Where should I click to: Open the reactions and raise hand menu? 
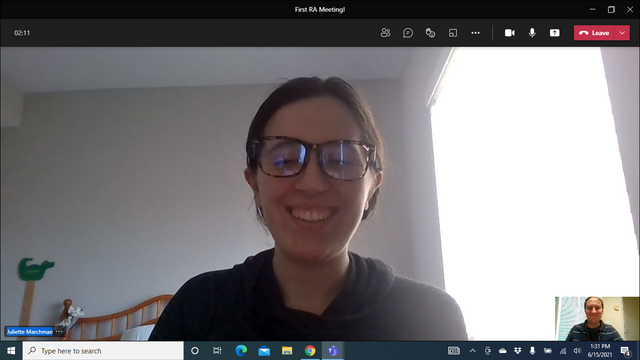[x=430, y=33]
